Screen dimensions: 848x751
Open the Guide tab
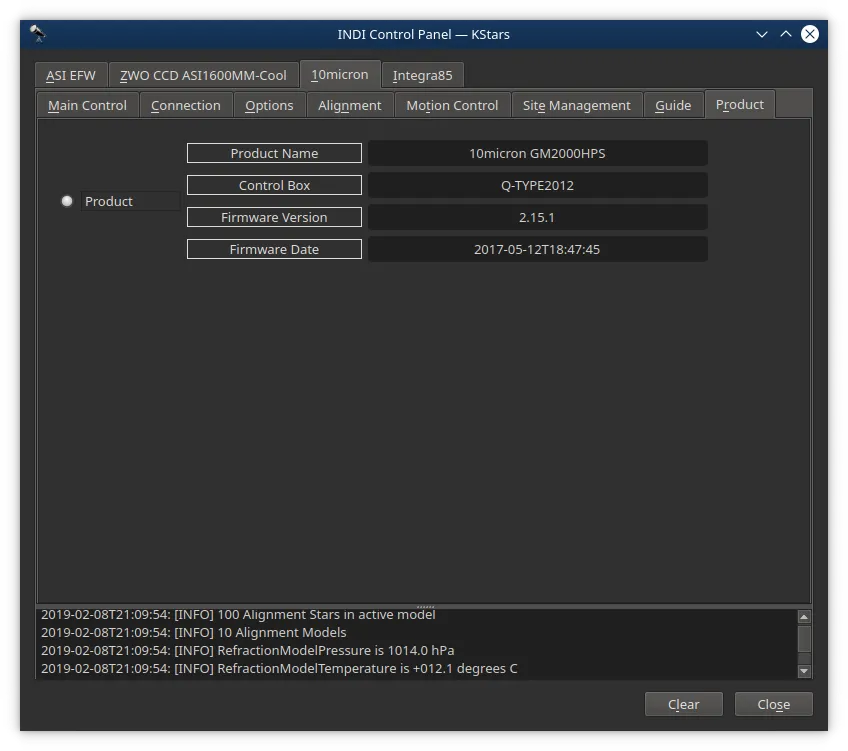(x=673, y=105)
